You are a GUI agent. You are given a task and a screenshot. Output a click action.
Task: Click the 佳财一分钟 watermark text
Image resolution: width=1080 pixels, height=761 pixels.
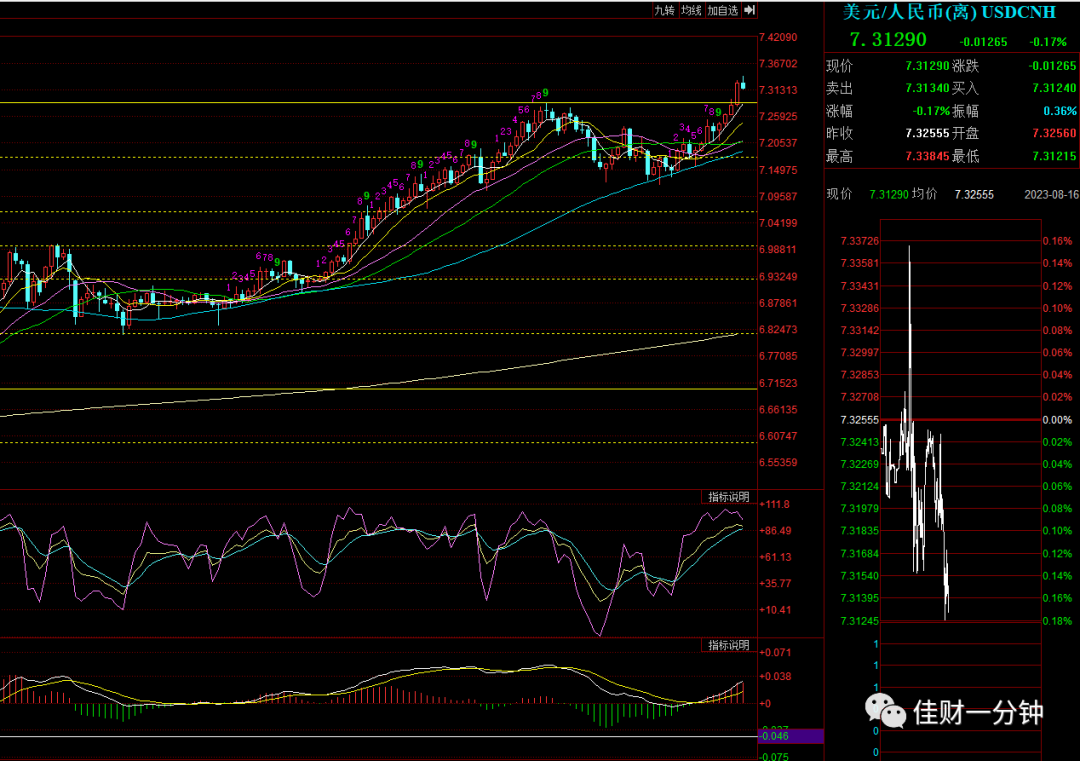point(978,713)
